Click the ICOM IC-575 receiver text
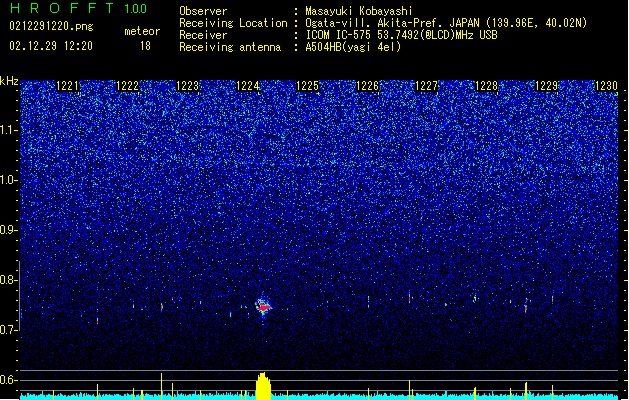This screenshot has height=400, width=629. 401,35
